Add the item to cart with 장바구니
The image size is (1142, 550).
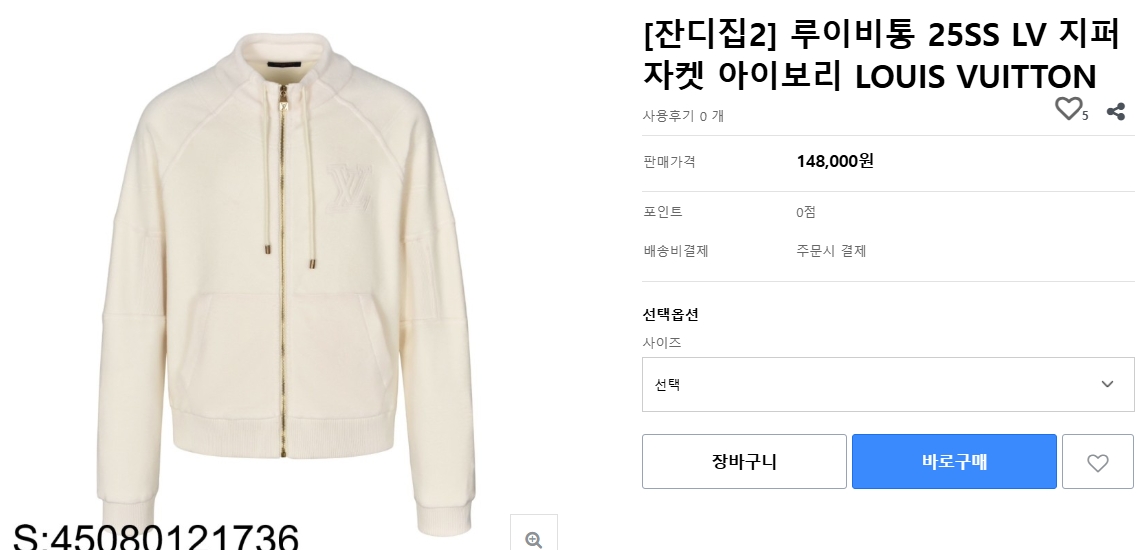pos(744,462)
